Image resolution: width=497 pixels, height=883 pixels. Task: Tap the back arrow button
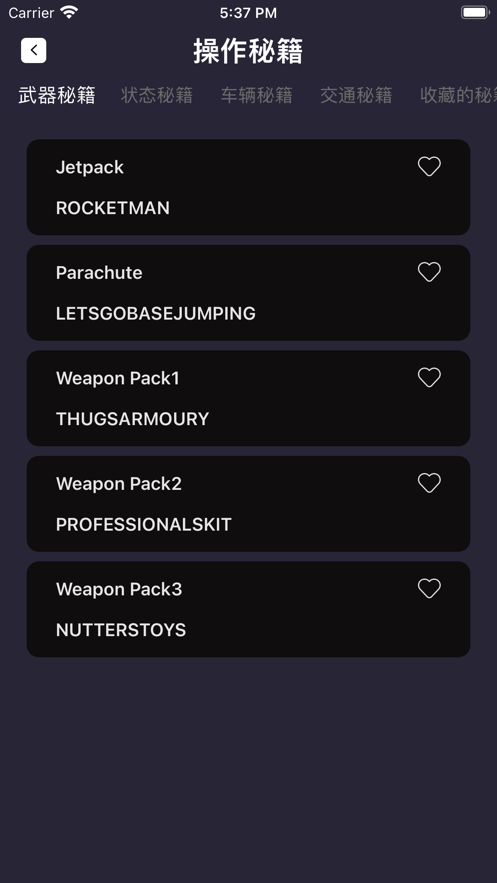pos(34,51)
